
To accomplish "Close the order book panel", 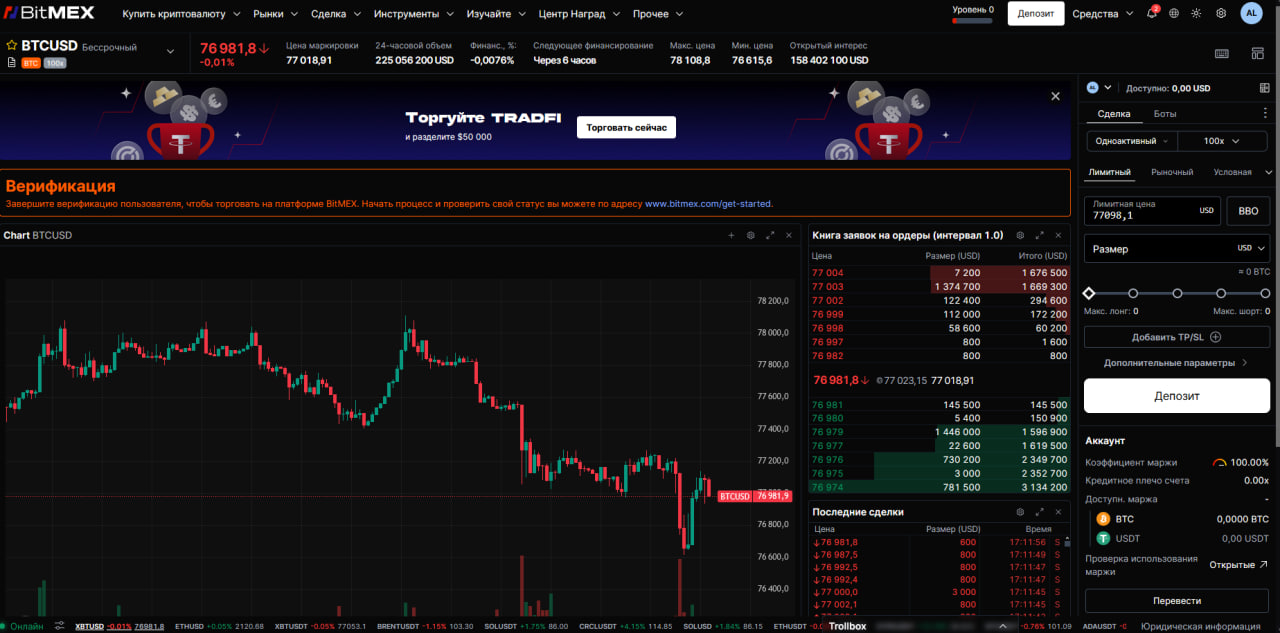I will click(1059, 235).
